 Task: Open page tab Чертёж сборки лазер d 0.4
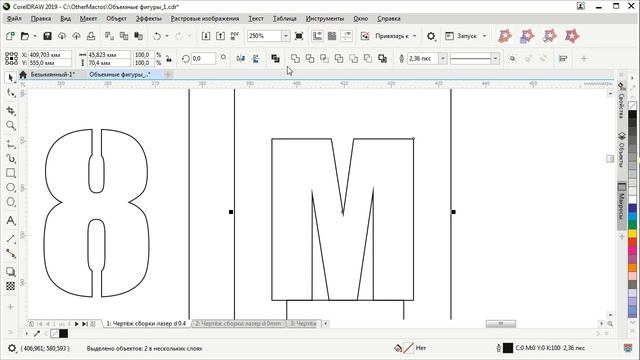[x=146, y=323]
